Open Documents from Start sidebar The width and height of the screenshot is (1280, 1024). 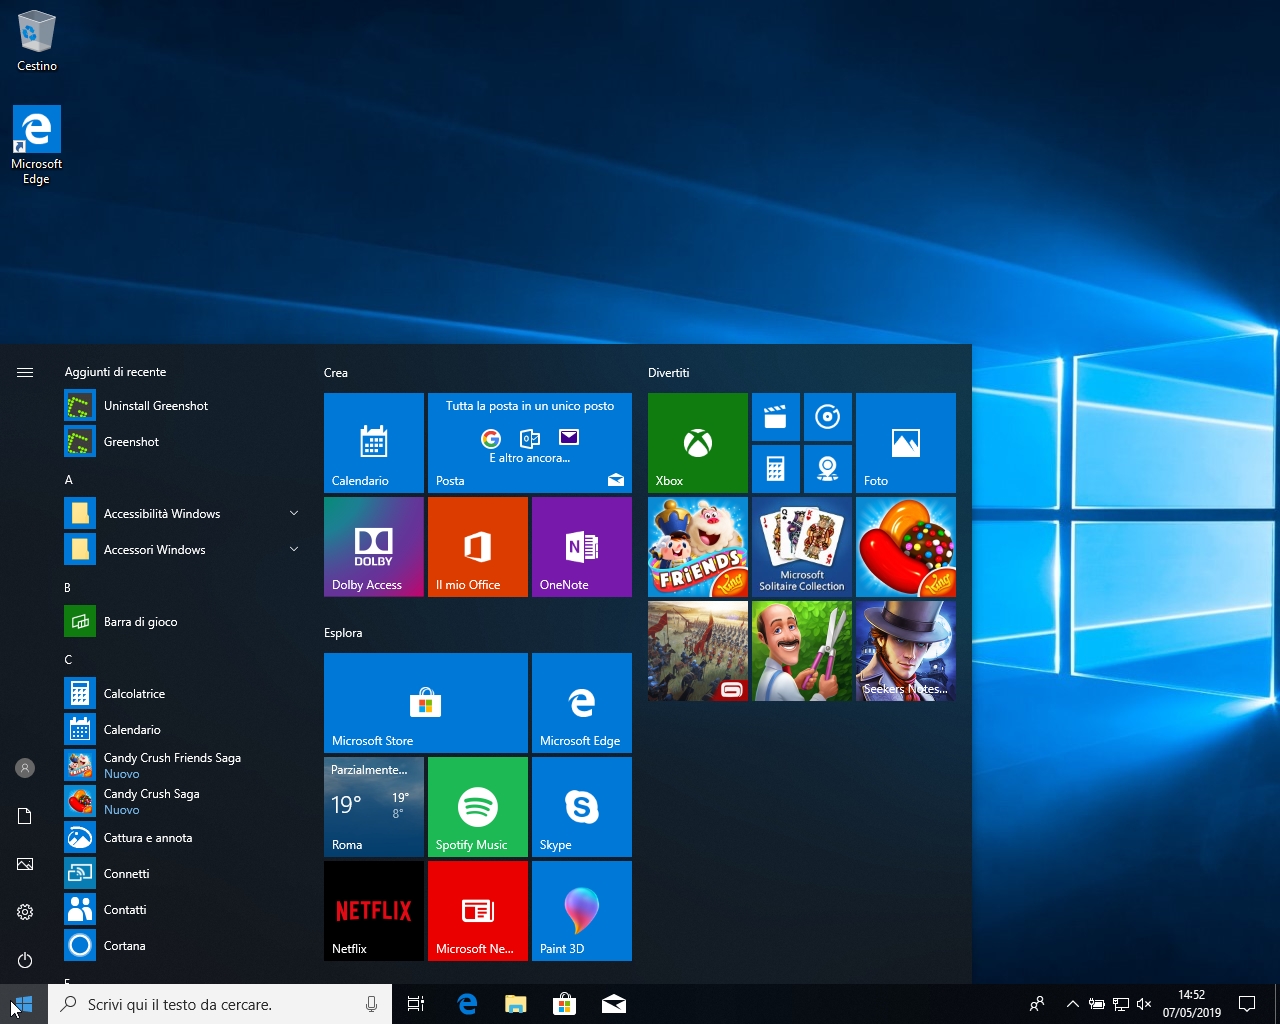(x=25, y=816)
